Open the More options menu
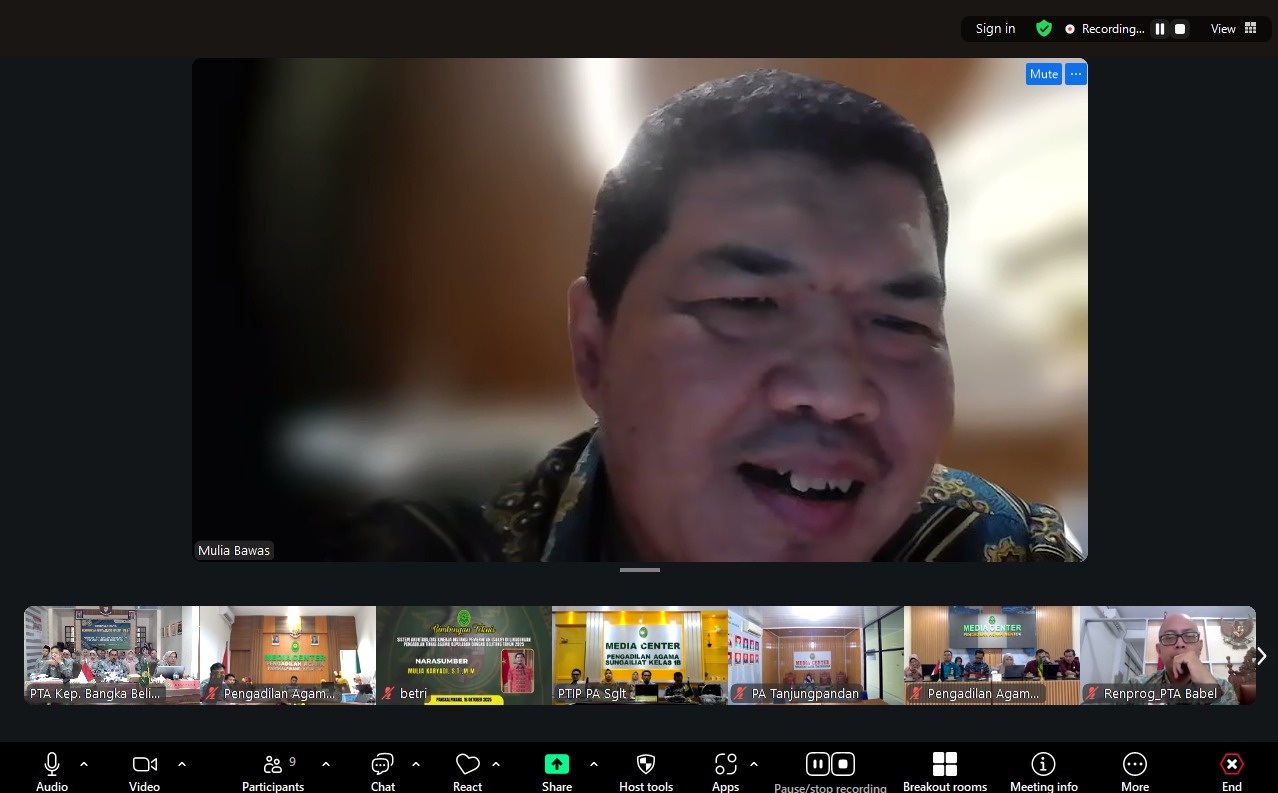 point(1135,771)
